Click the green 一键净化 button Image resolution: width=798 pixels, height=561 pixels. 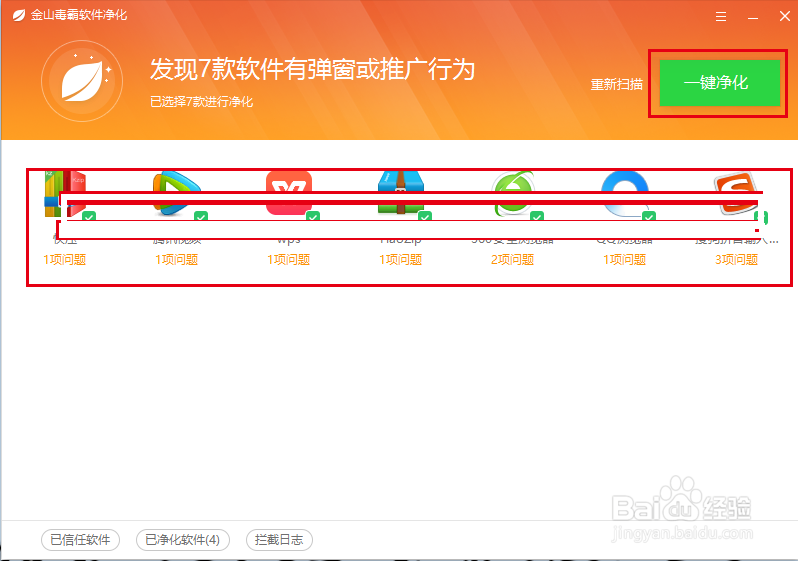(x=720, y=83)
